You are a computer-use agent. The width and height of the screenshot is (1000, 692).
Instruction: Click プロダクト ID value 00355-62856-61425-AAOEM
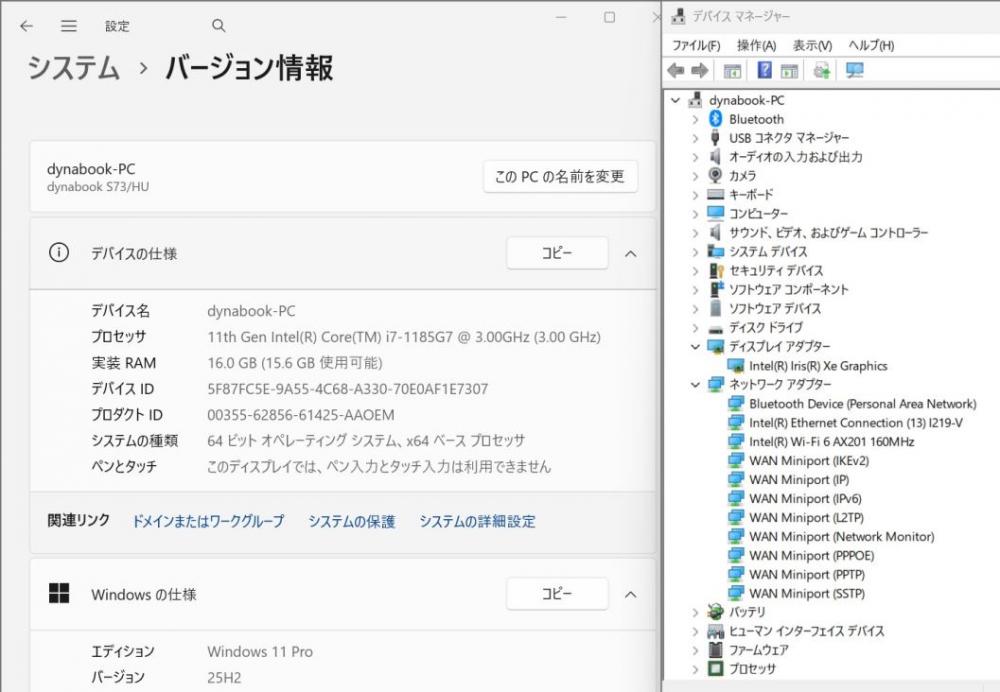(x=300, y=415)
